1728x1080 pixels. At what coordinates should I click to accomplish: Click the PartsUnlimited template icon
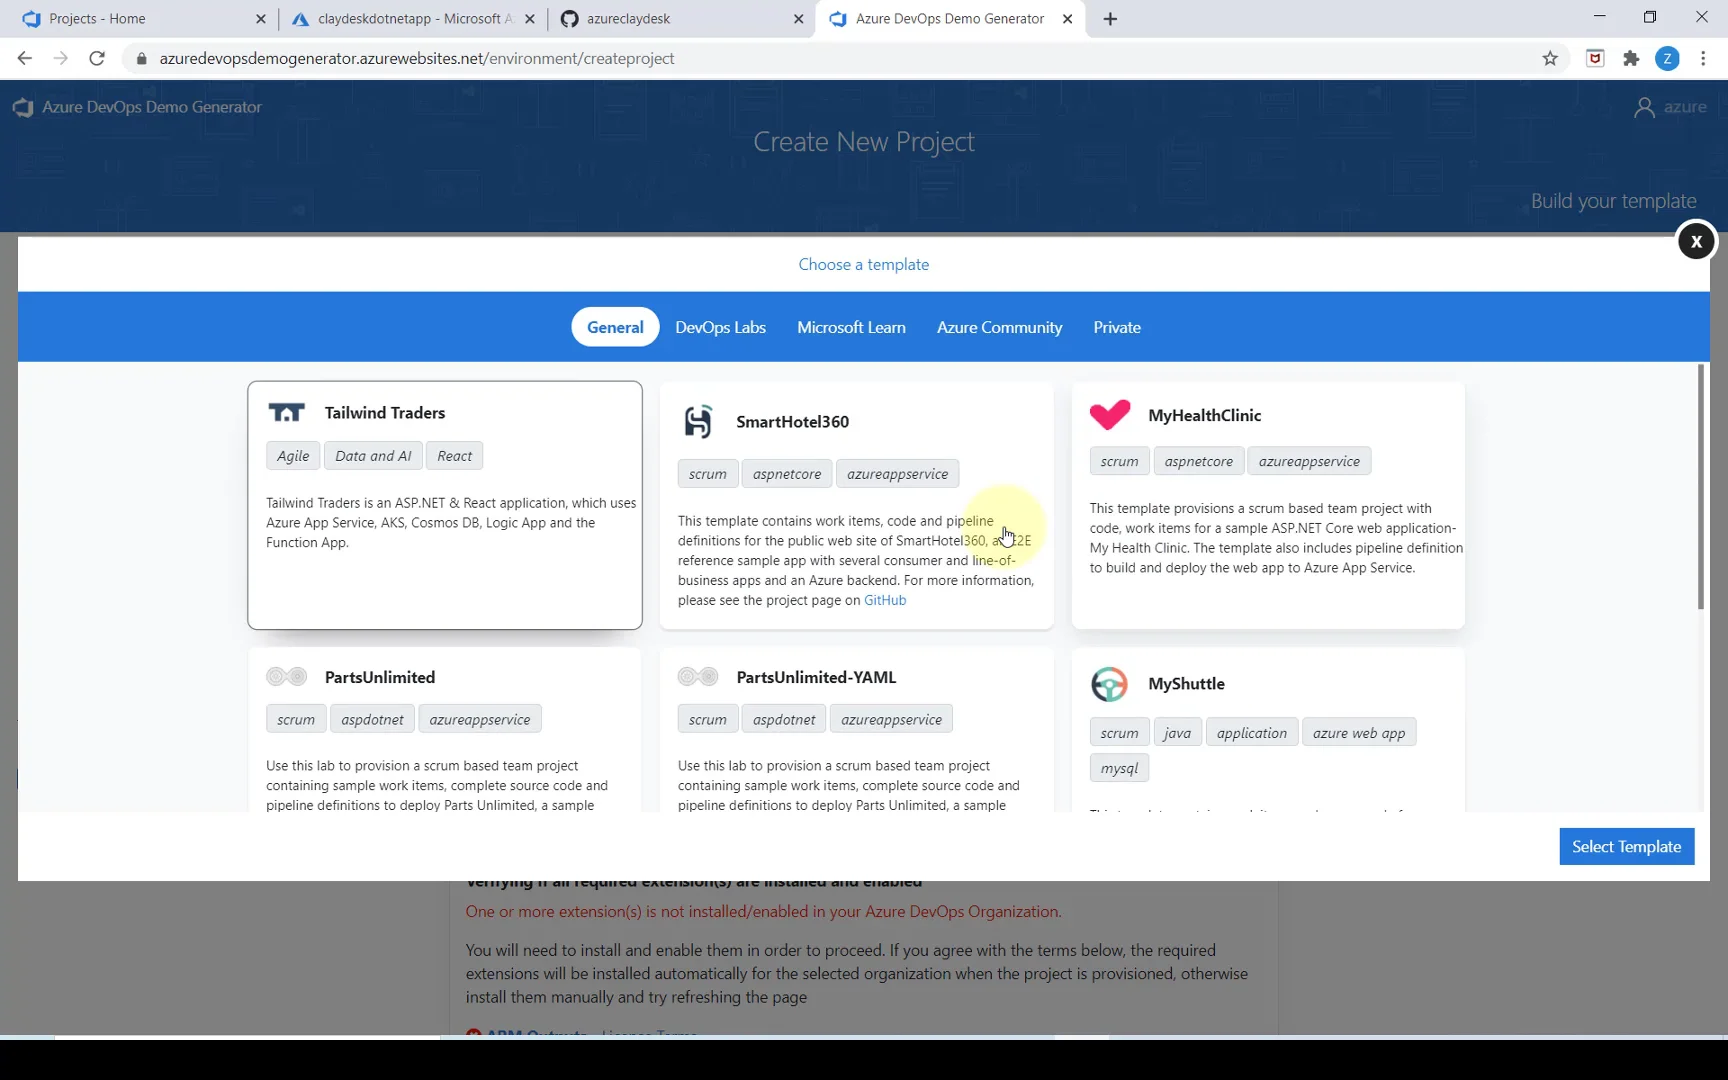coord(286,676)
